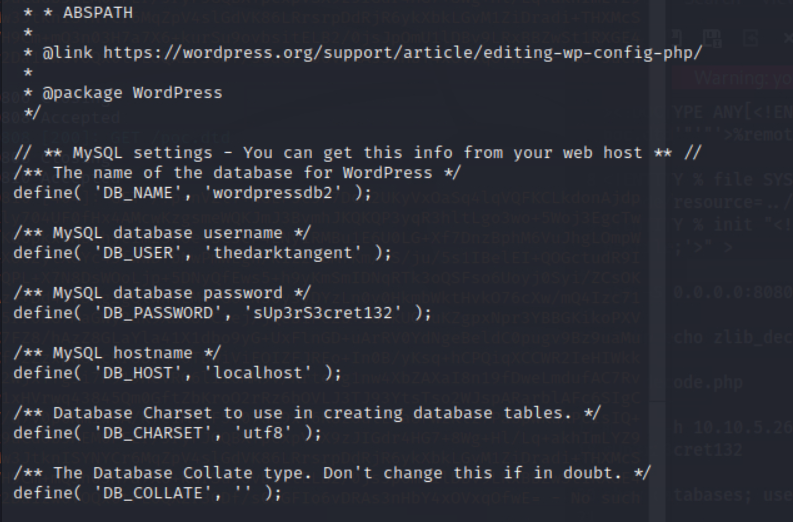Click the faint 'Warning' banner behind the terminal
This screenshot has width=793, height=522.
pos(732,78)
